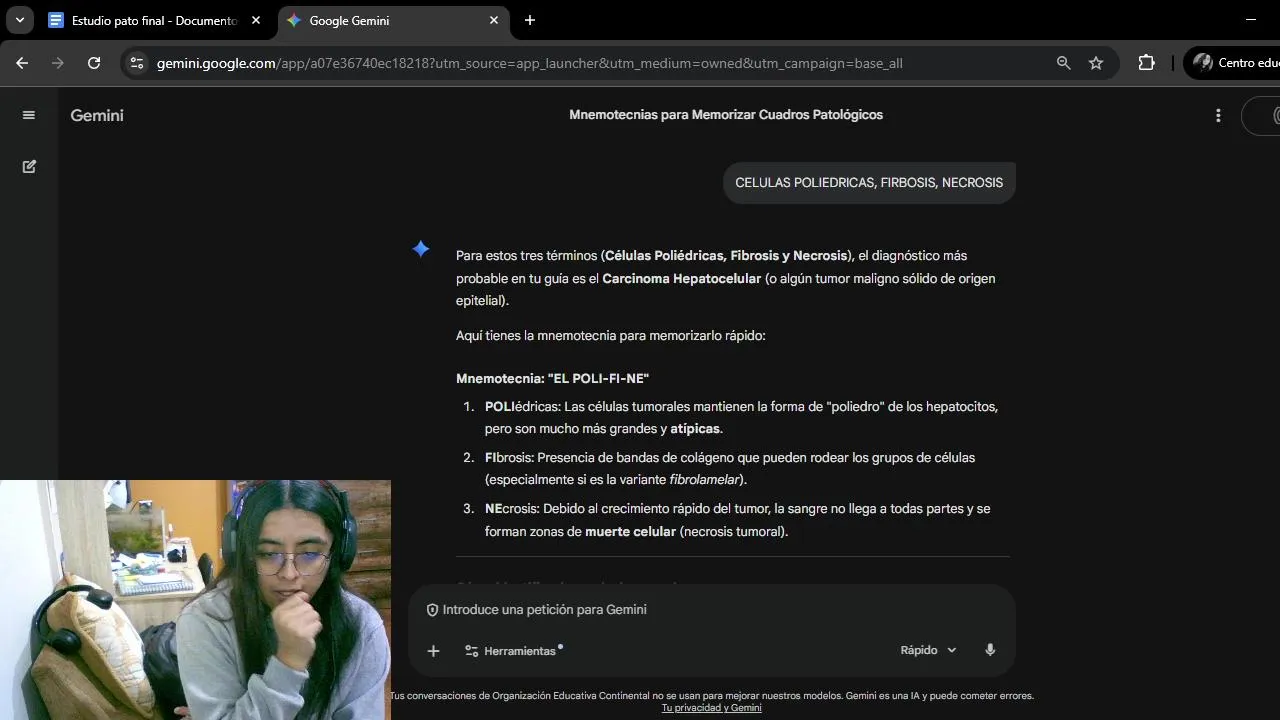This screenshot has width=1280, height=720.
Task: Click the plus icon to add files
Action: coord(433,651)
